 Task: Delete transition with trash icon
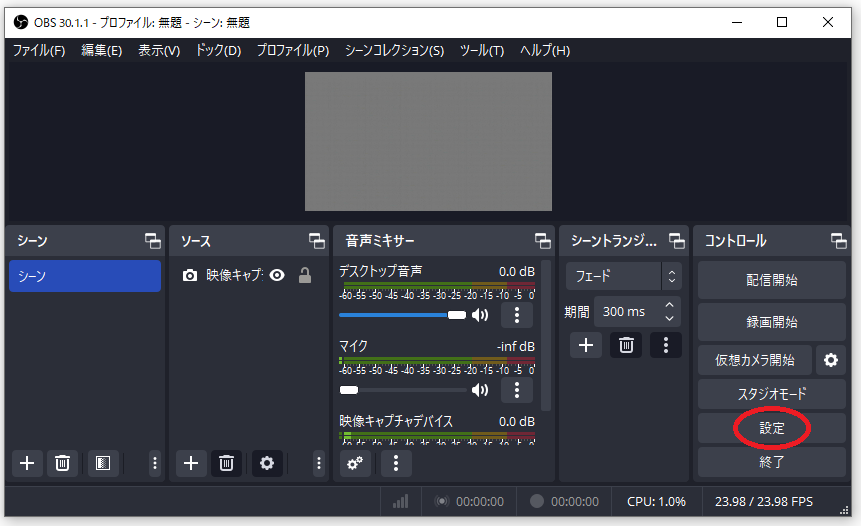pyautogui.click(x=626, y=345)
